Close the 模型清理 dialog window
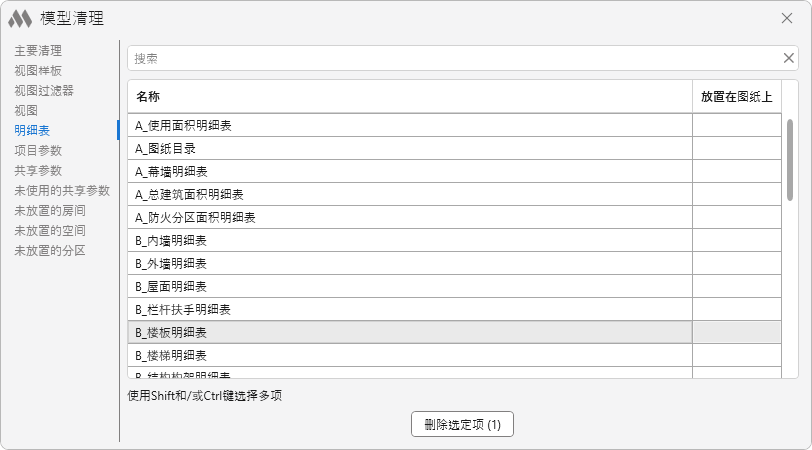 coord(788,18)
